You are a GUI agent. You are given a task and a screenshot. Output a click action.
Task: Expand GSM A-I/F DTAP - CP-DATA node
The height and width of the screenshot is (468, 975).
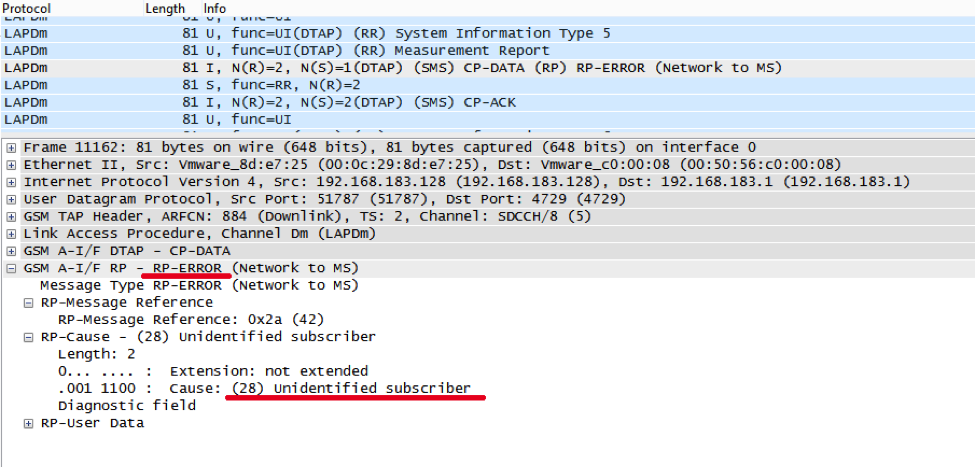pyautogui.click(x=11, y=251)
